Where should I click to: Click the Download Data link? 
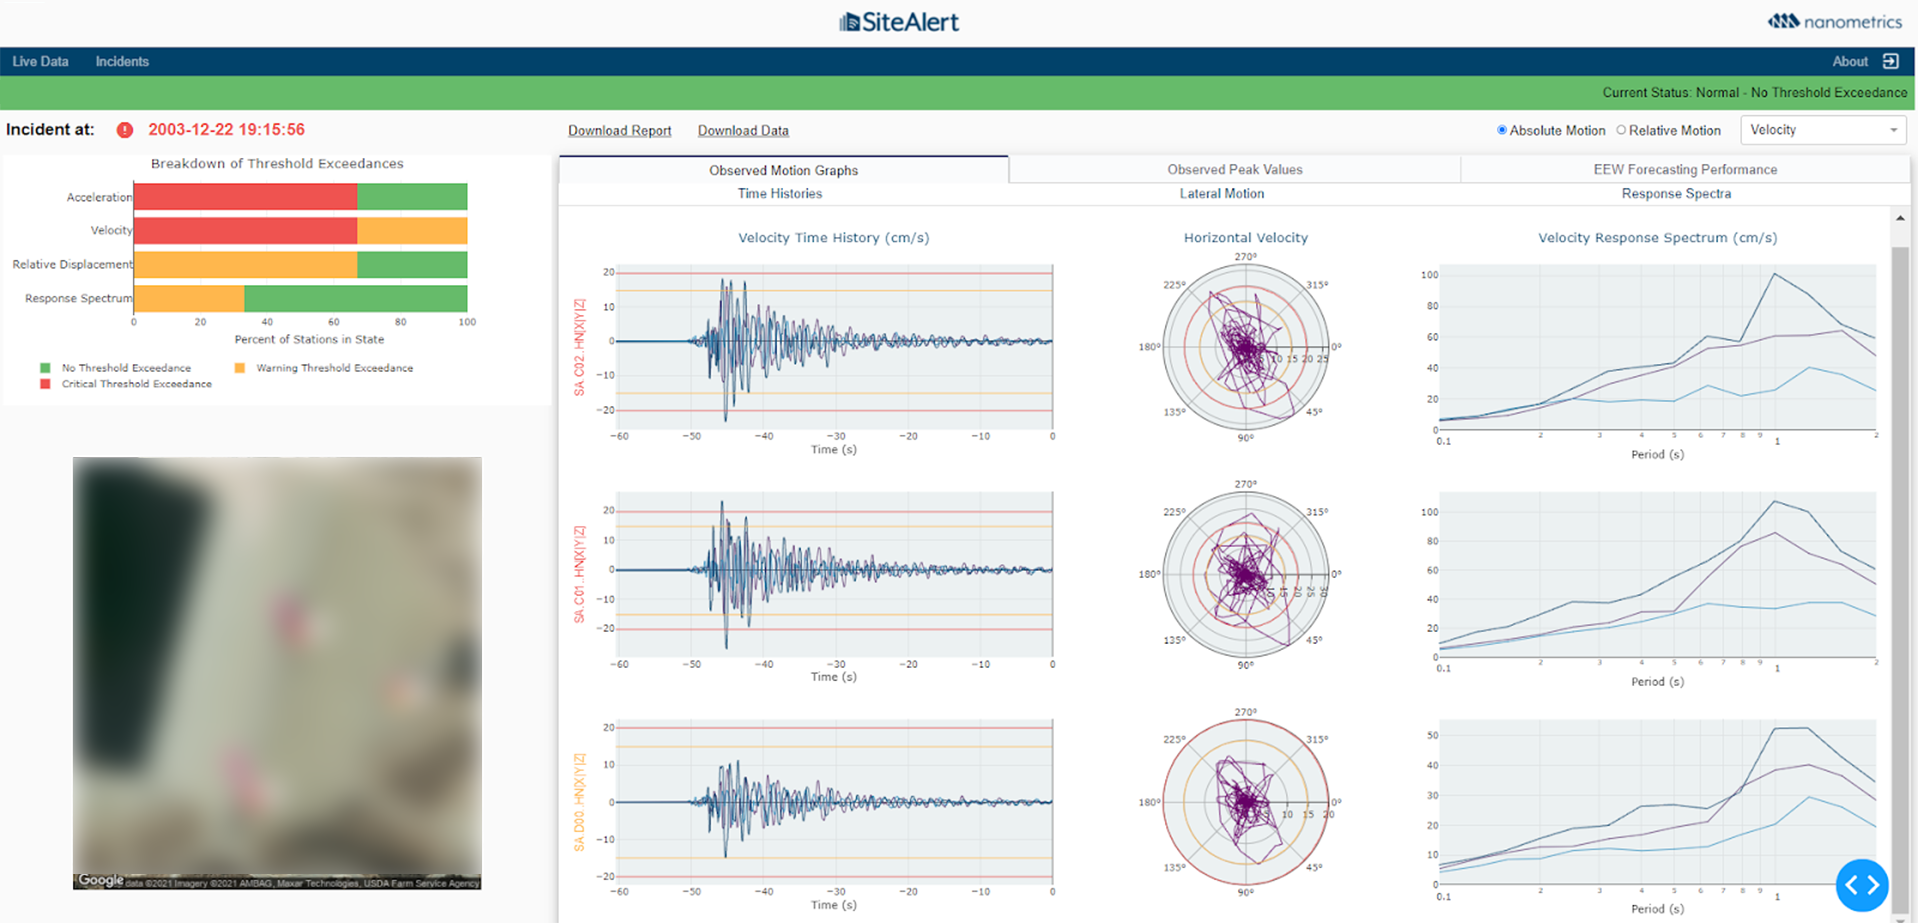click(x=742, y=130)
